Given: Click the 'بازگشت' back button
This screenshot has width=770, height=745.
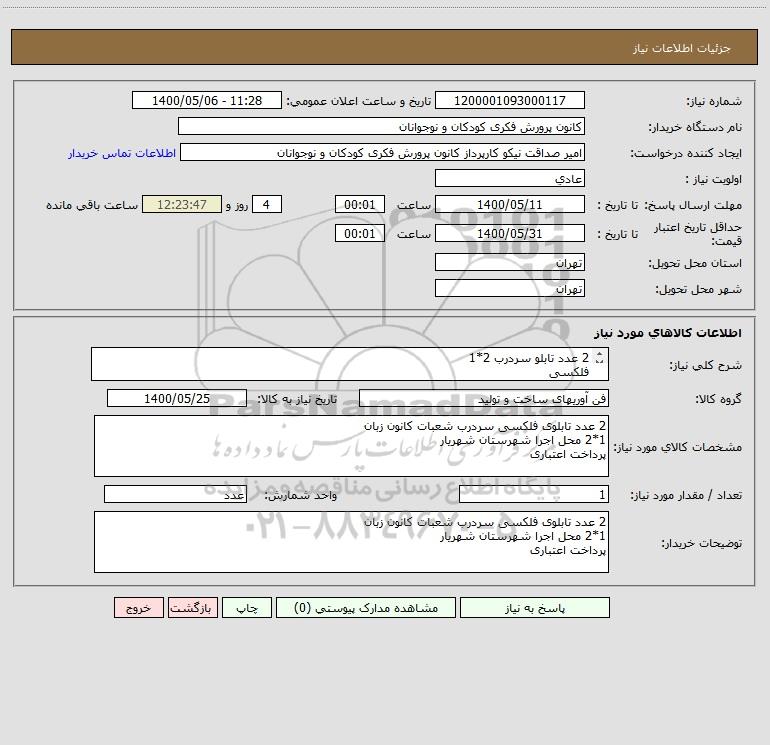Looking at the screenshot, I should click(192, 608).
